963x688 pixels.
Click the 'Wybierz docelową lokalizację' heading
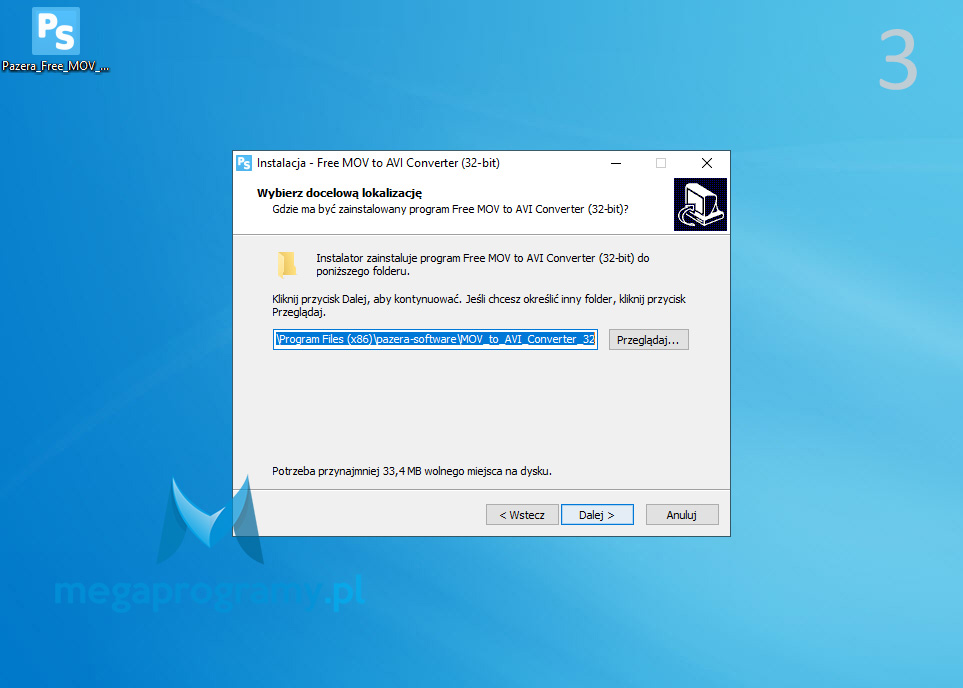point(340,193)
